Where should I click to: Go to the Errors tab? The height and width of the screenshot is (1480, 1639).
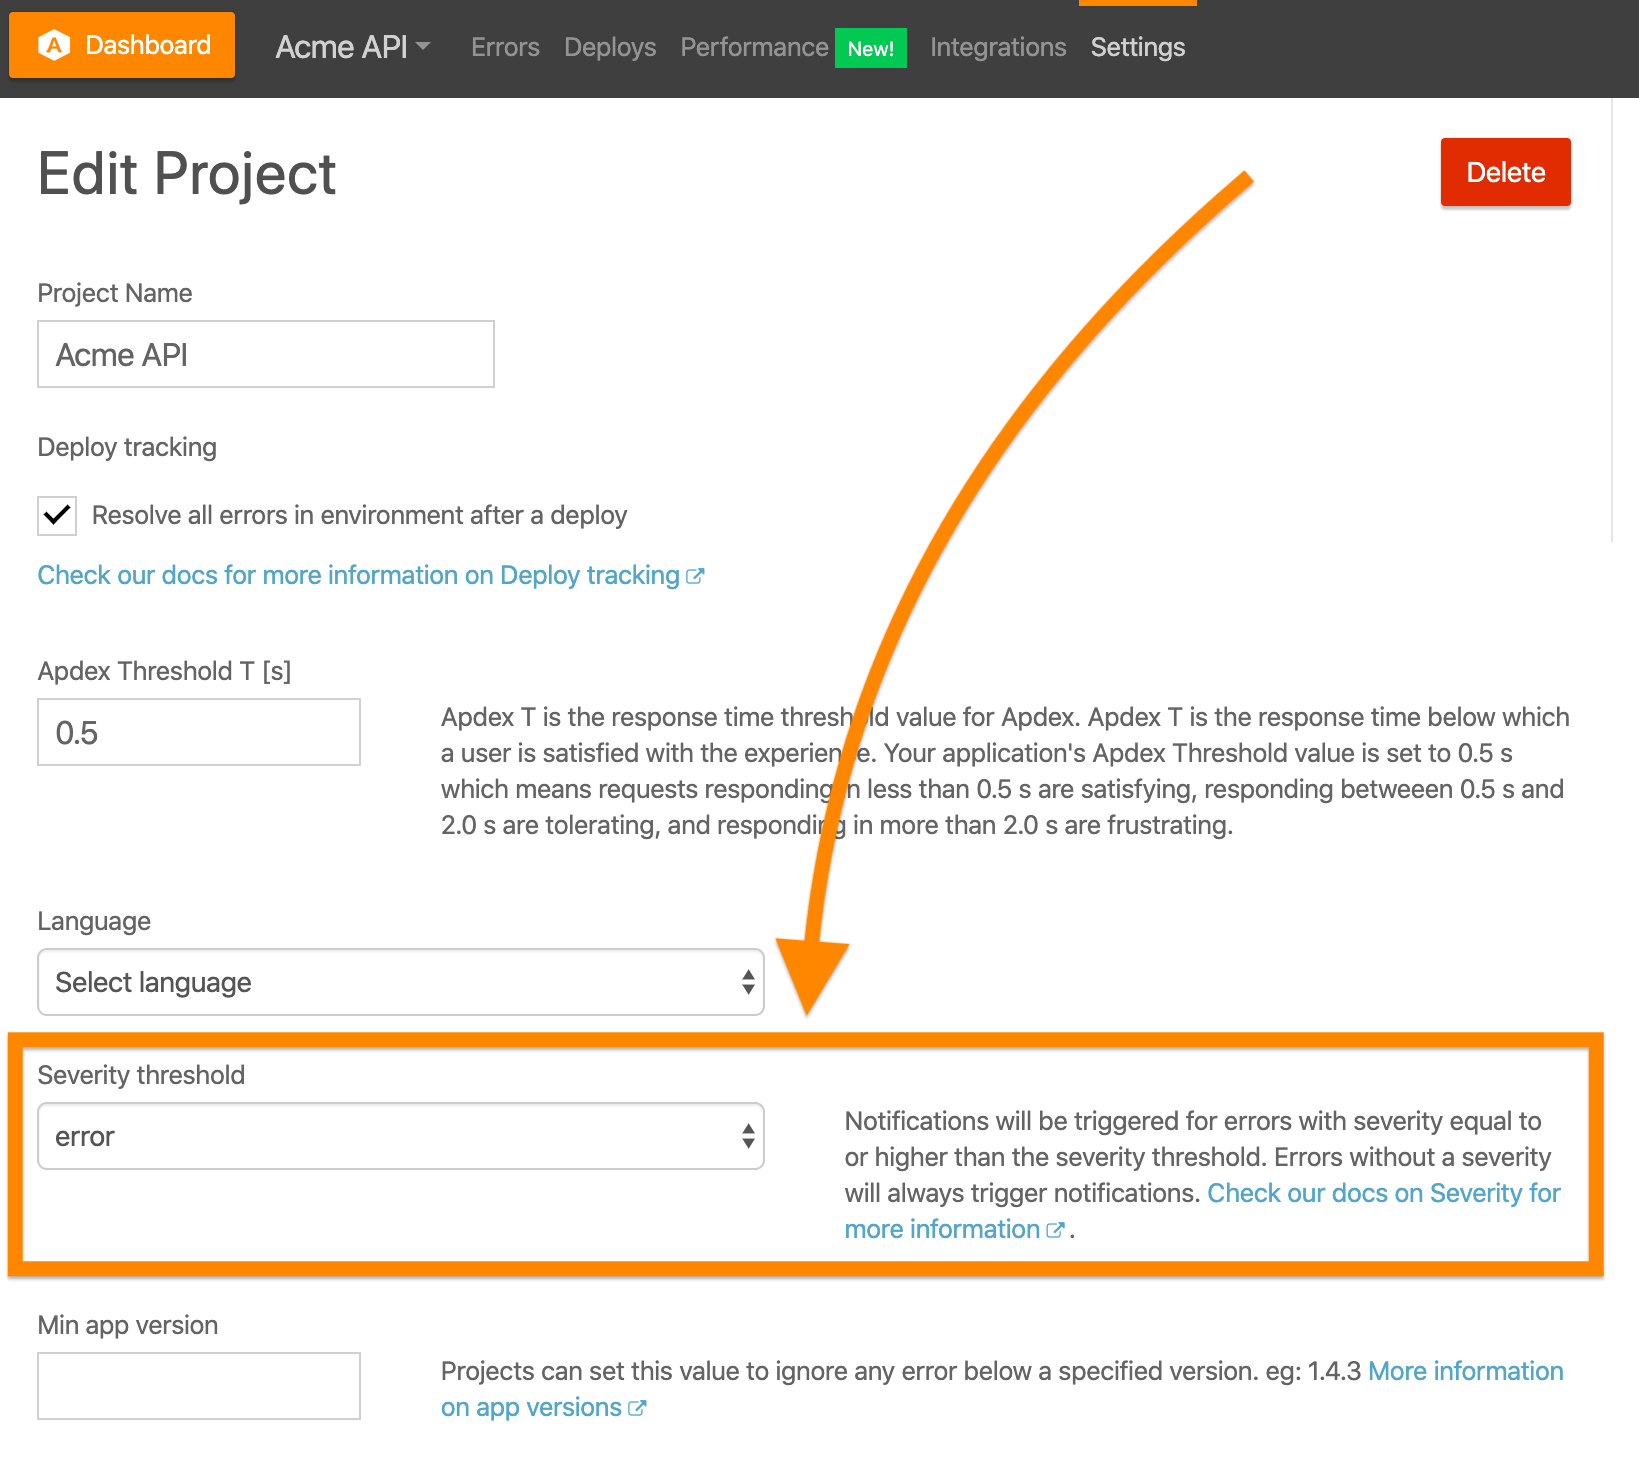click(x=505, y=47)
